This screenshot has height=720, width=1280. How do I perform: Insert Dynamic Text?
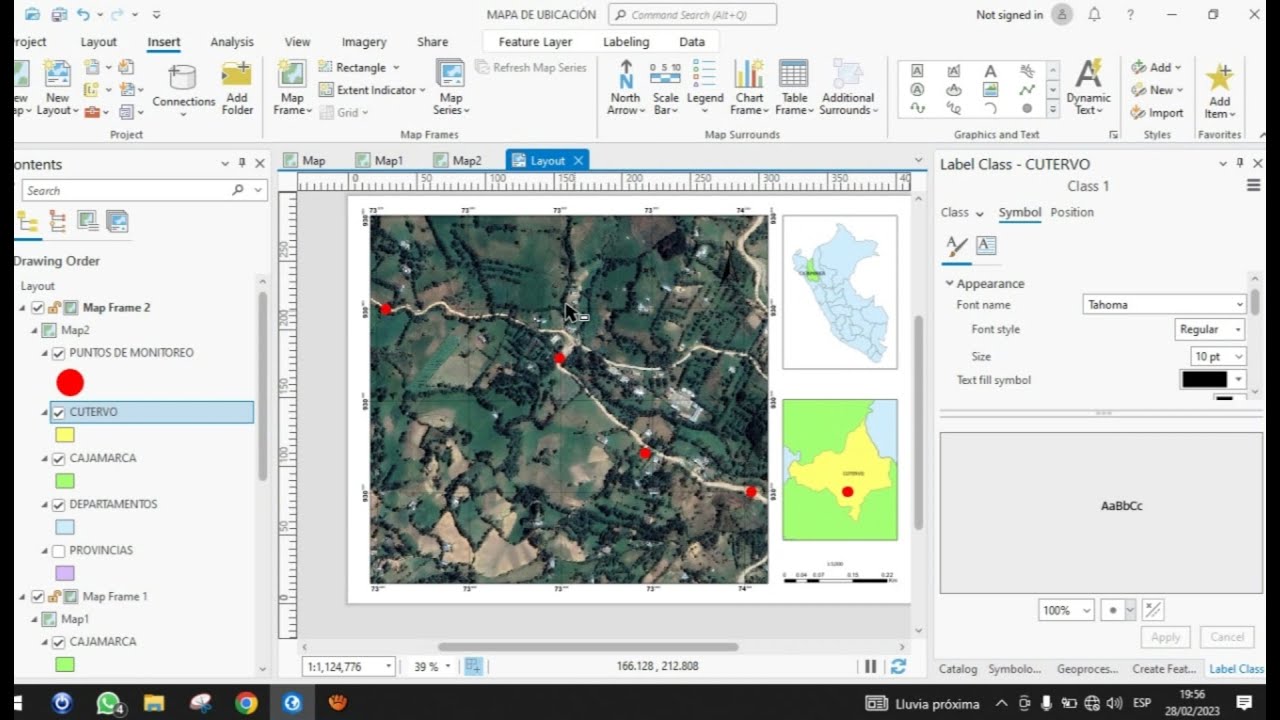(x=1088, y=88)
